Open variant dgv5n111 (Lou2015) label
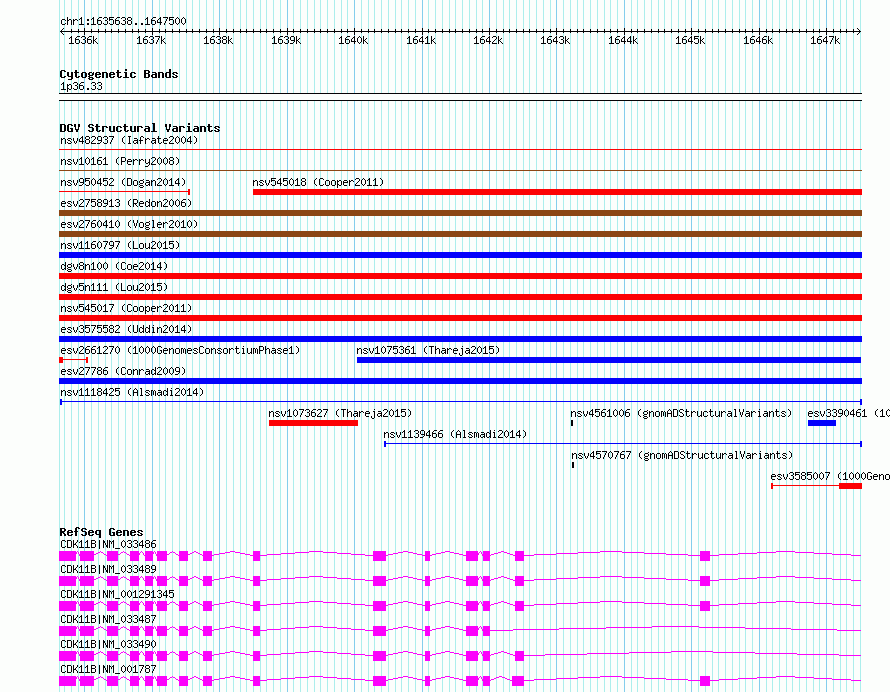Viewport: 890px width, 692px height. [x=114, y=287]
